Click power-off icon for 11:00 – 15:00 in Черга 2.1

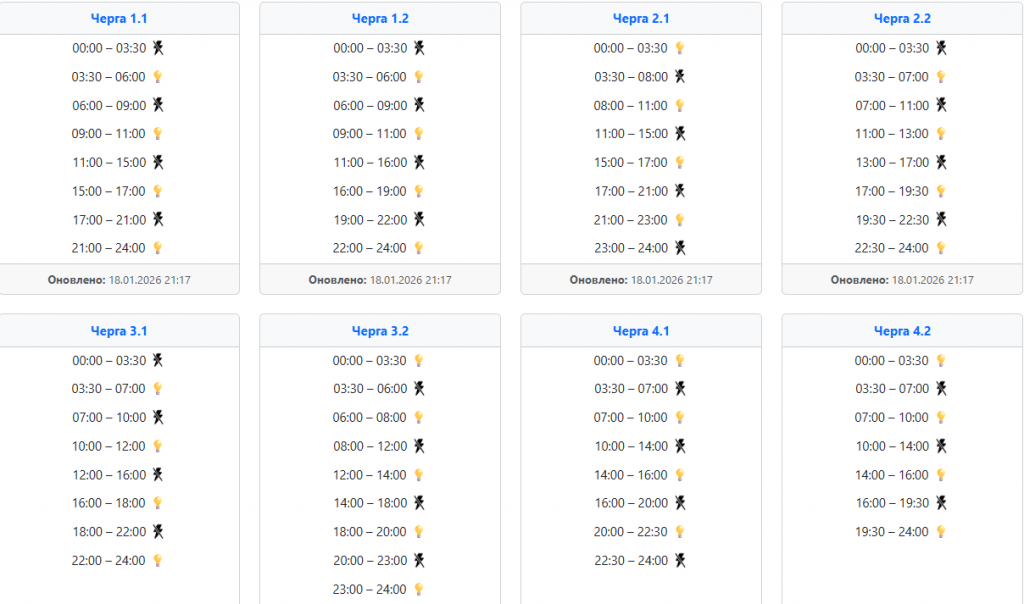680,134
